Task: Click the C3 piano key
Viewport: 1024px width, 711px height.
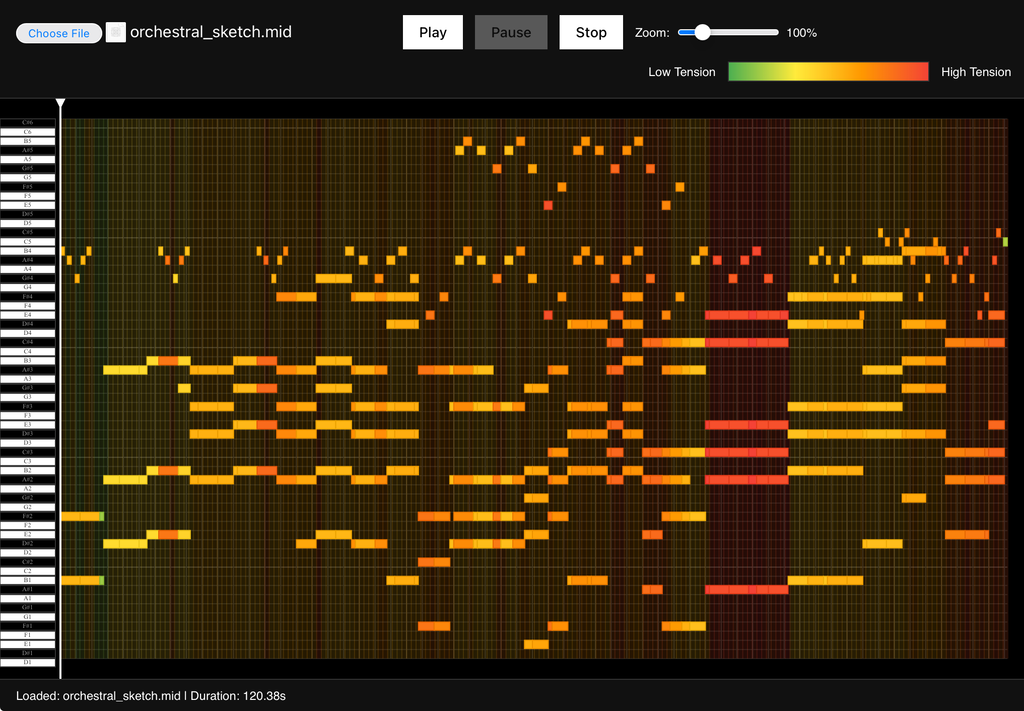Action: [27, 461]
